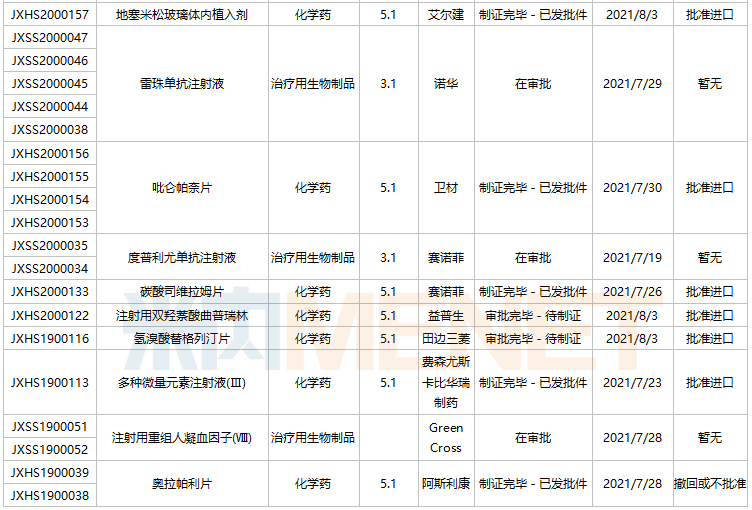Click 暂无 in 度普利尤单抗注射液 row
This screenshot has height=510, width=752.
710,258
